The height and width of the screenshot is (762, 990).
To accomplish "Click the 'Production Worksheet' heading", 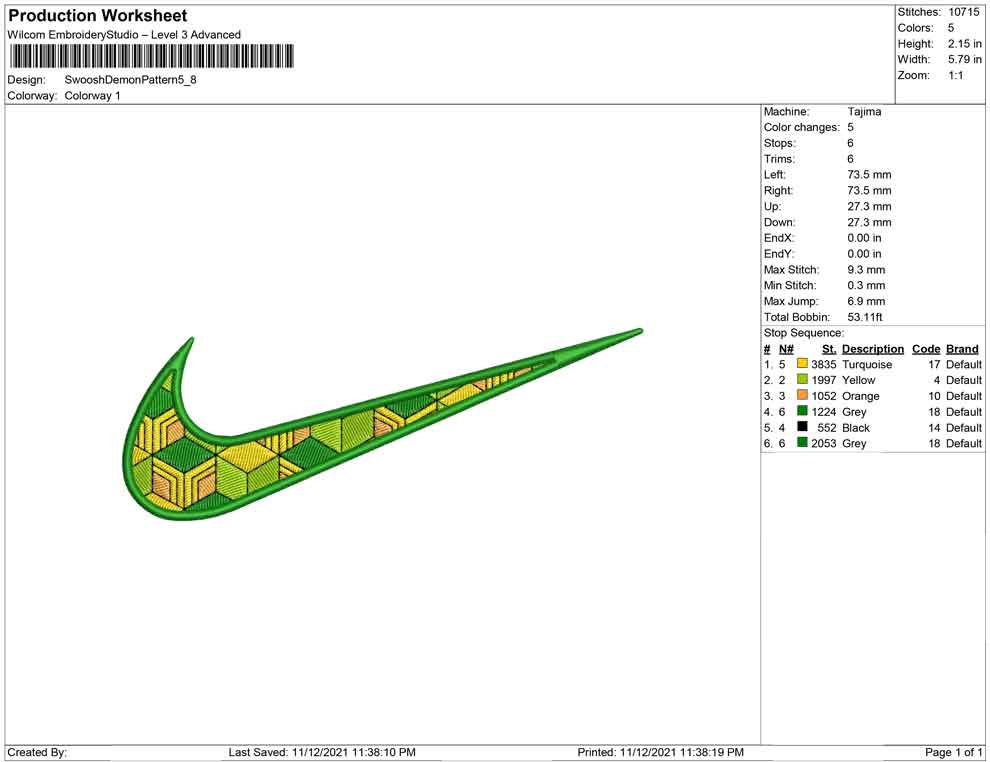I will tap(98, 16).
